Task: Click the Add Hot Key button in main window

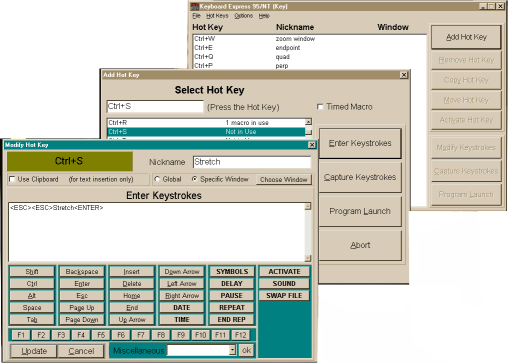Action: click(x=466, y=37)
